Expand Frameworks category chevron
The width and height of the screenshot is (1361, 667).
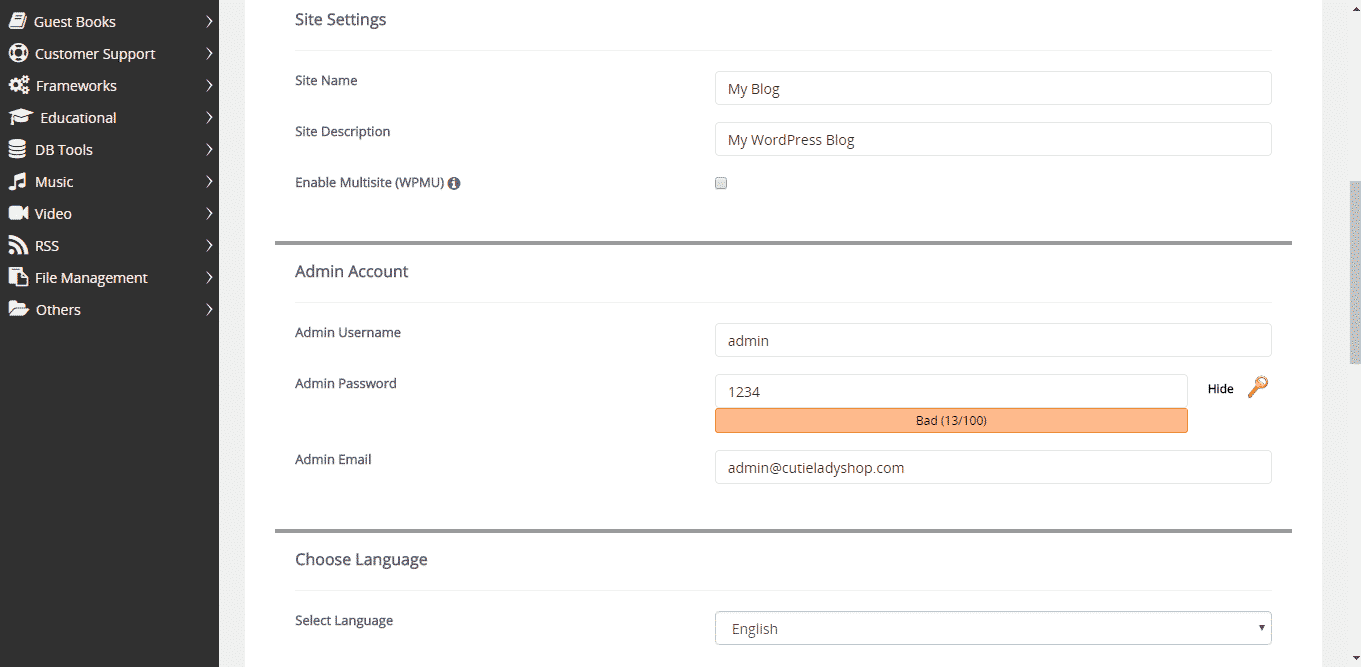209,85
